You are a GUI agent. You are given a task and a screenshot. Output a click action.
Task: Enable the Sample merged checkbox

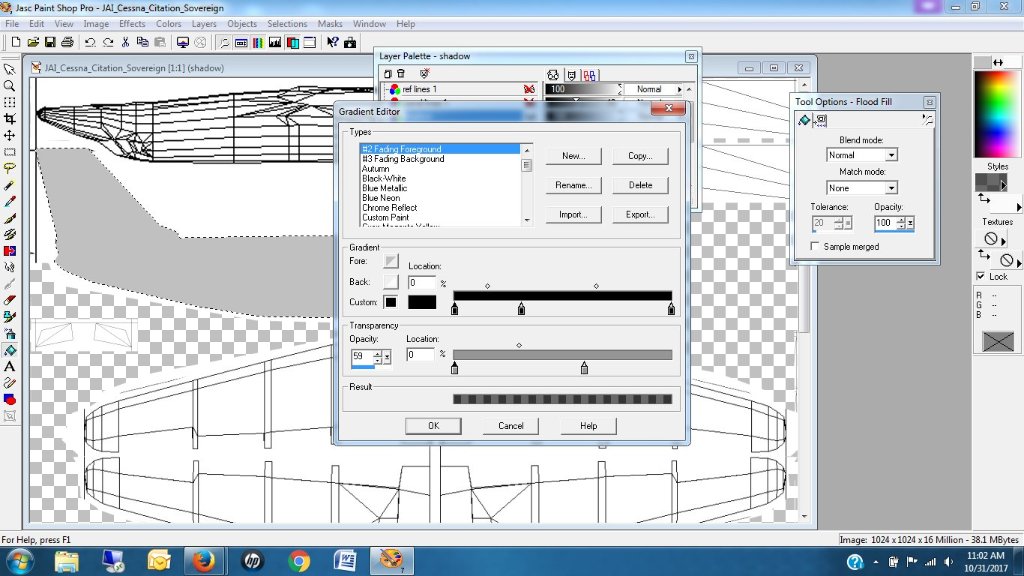pyautogui.click(x=816, y=246)
